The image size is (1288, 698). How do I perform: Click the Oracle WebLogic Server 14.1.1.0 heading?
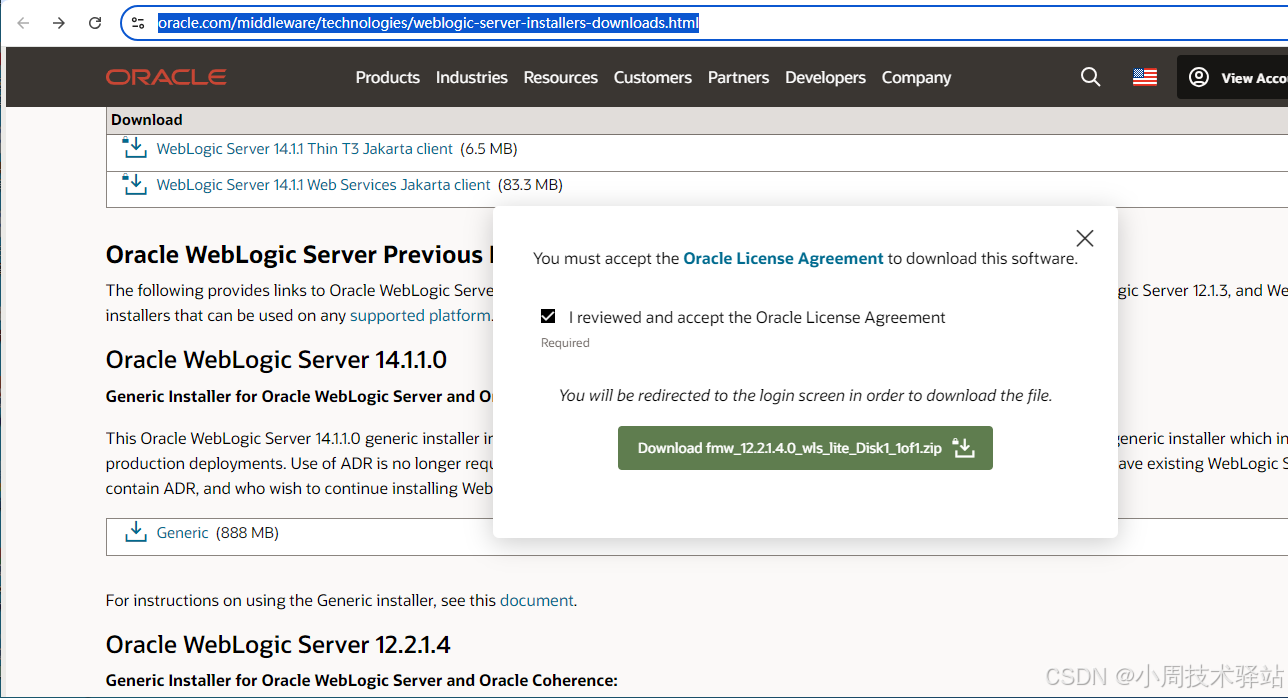point(276,360)
